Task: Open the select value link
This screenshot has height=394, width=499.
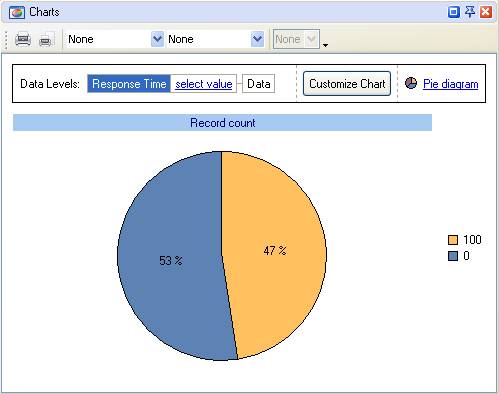Action: click(x=204, y=84)
